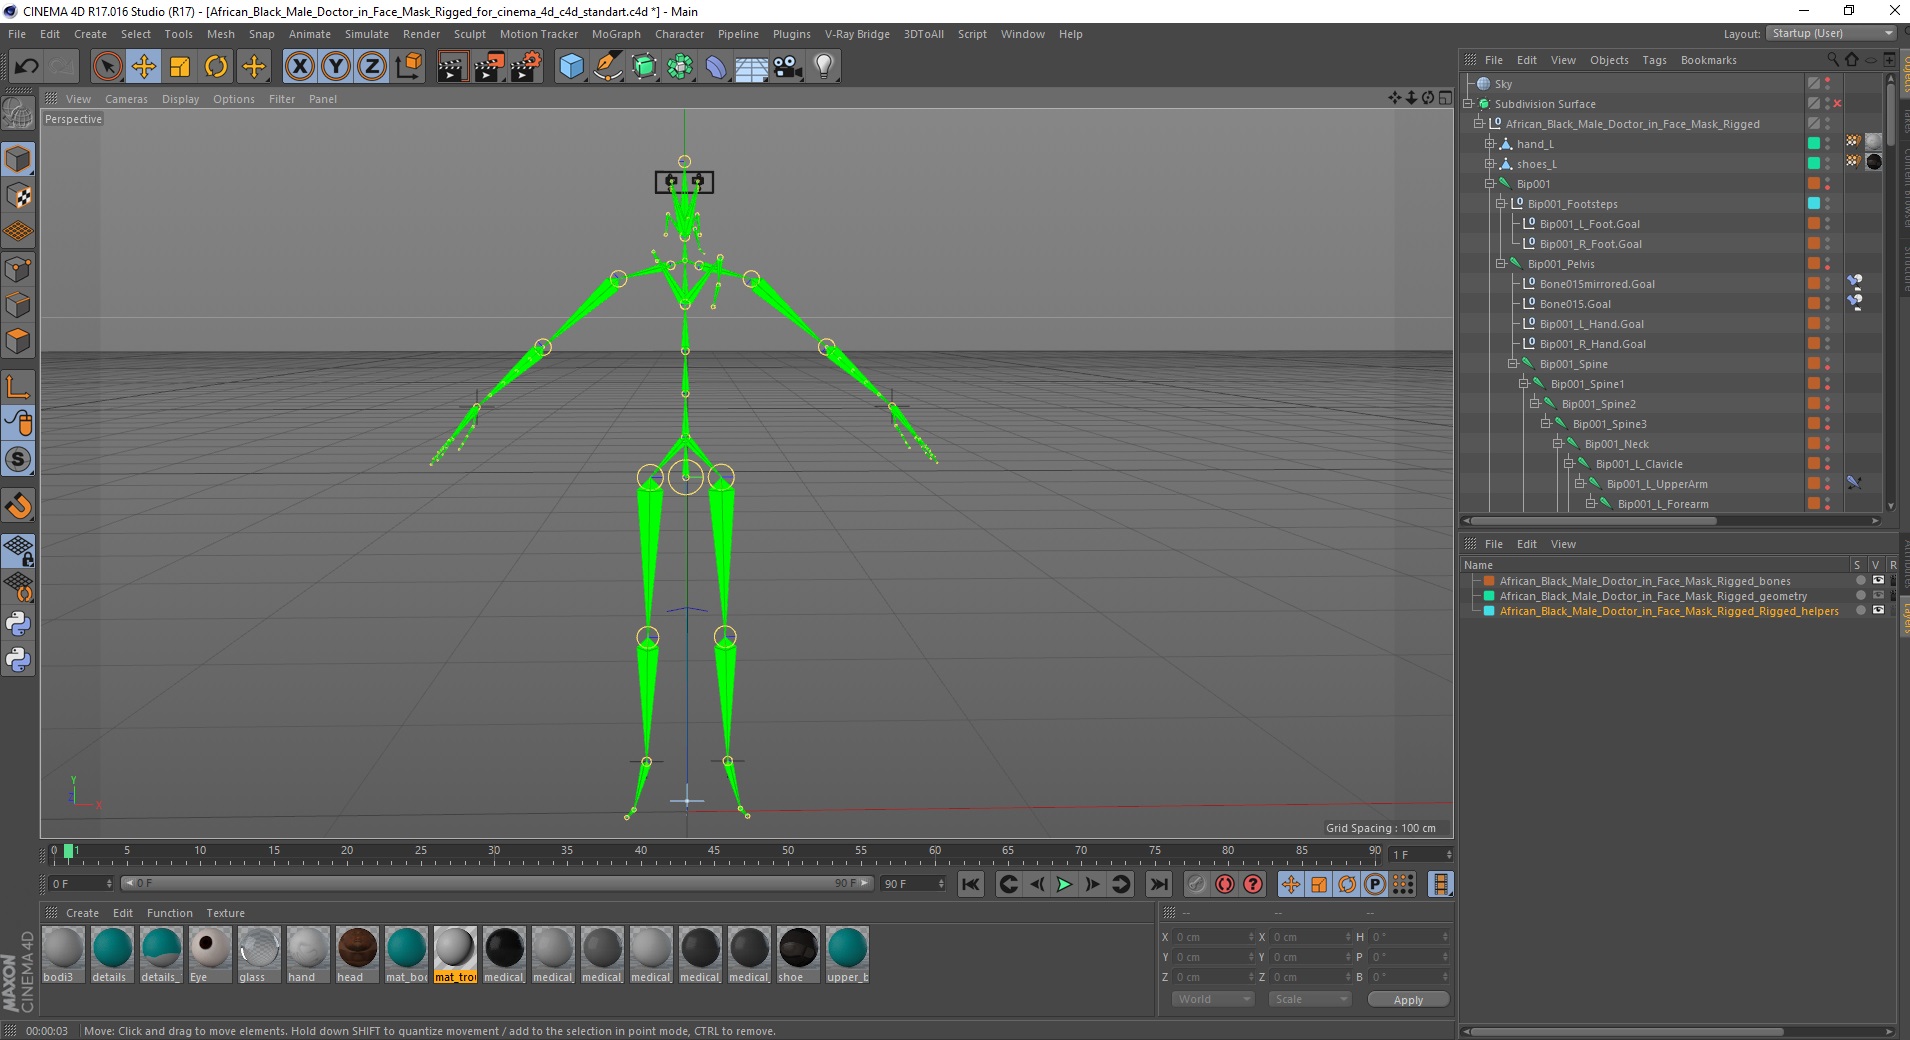Screen dimensions: 1910x1040
Task: Click the Undo arrow icon
Action: click(27, 67)
